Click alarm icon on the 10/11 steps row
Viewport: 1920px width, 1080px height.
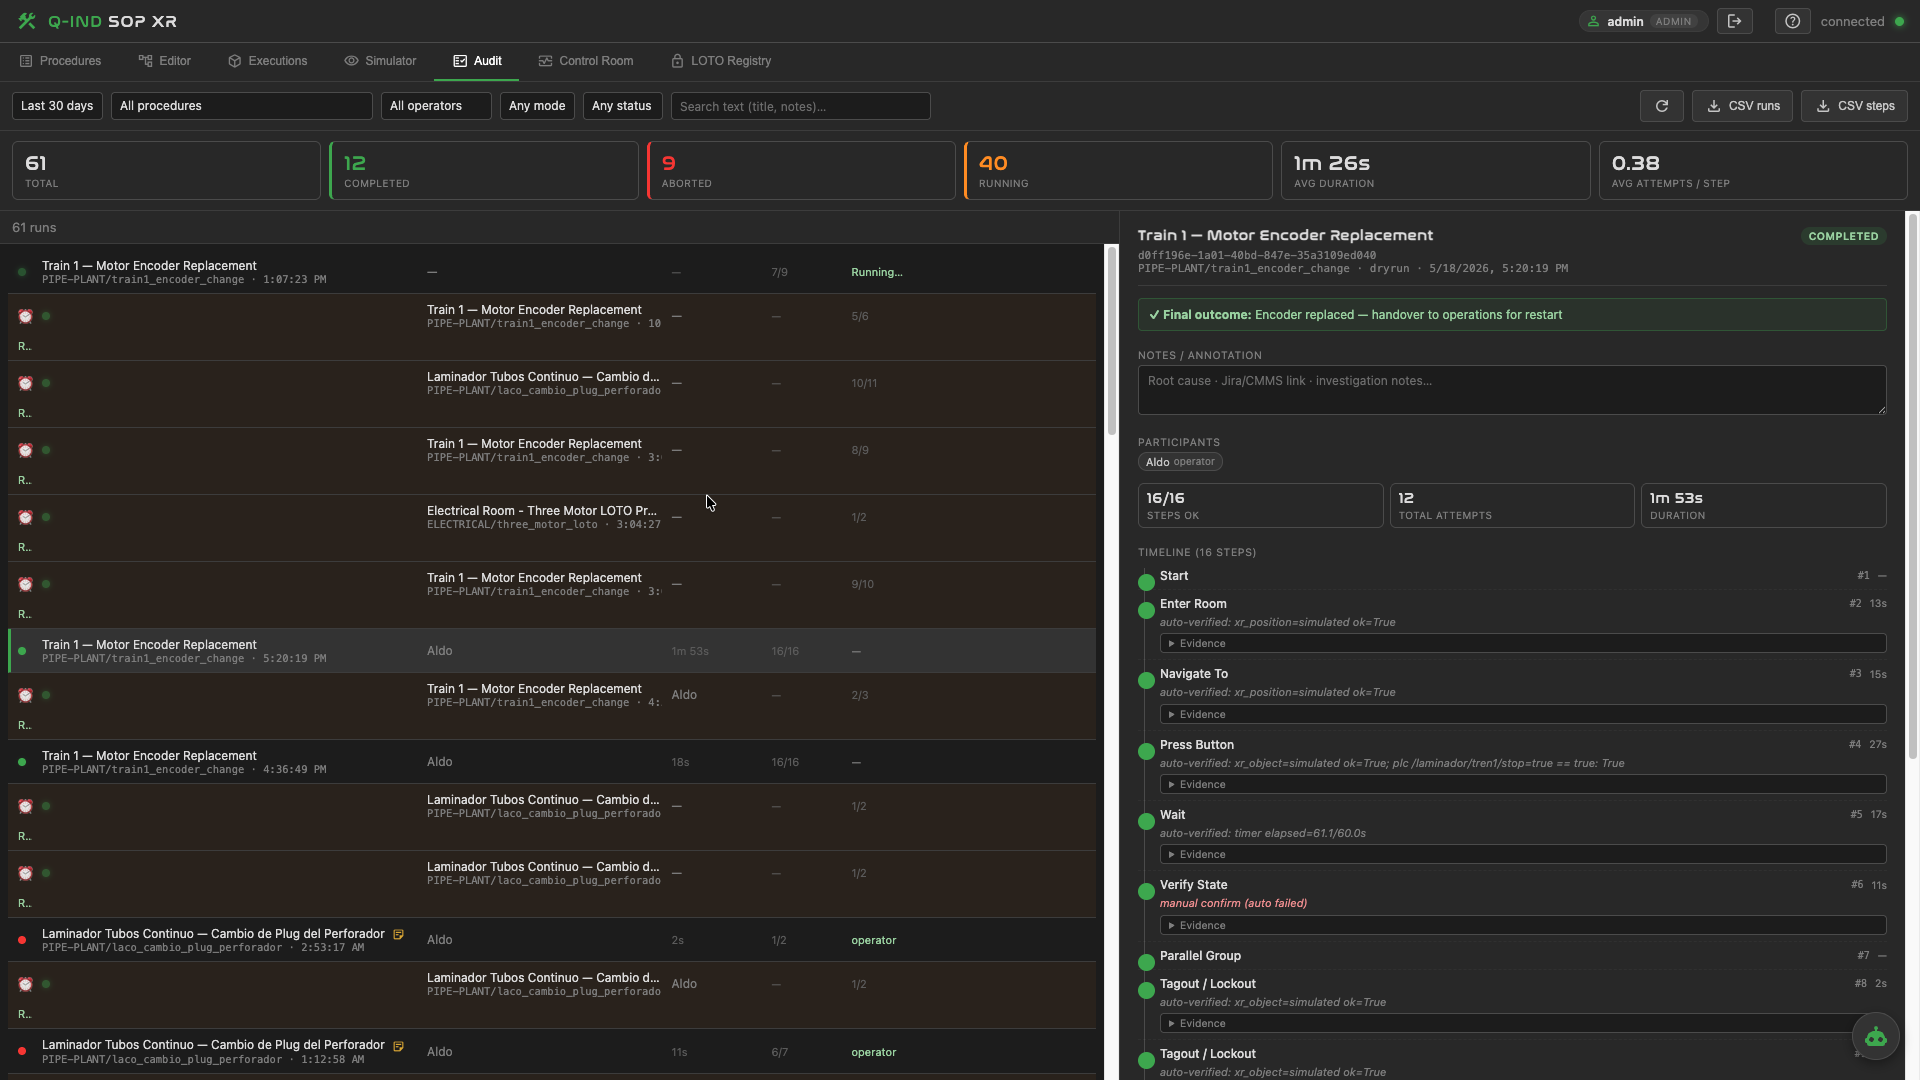pos(26,383)
